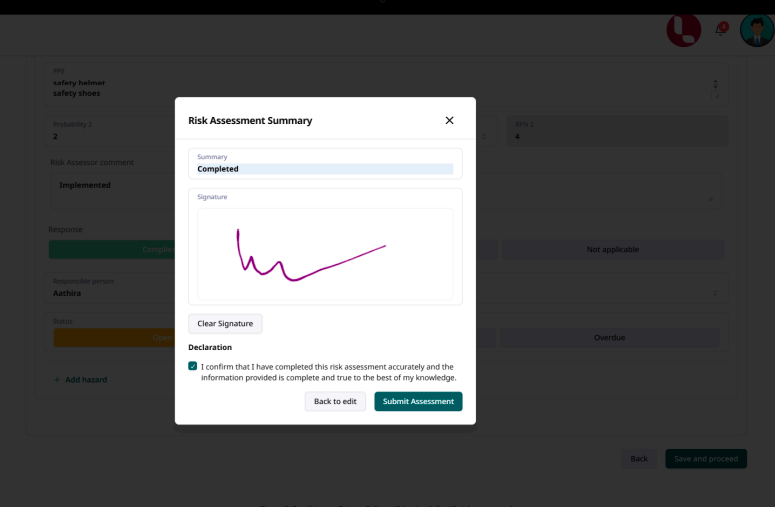The image size is (775, 507).
Task: Open the user profile avatar
Action: tap(756, 30)
